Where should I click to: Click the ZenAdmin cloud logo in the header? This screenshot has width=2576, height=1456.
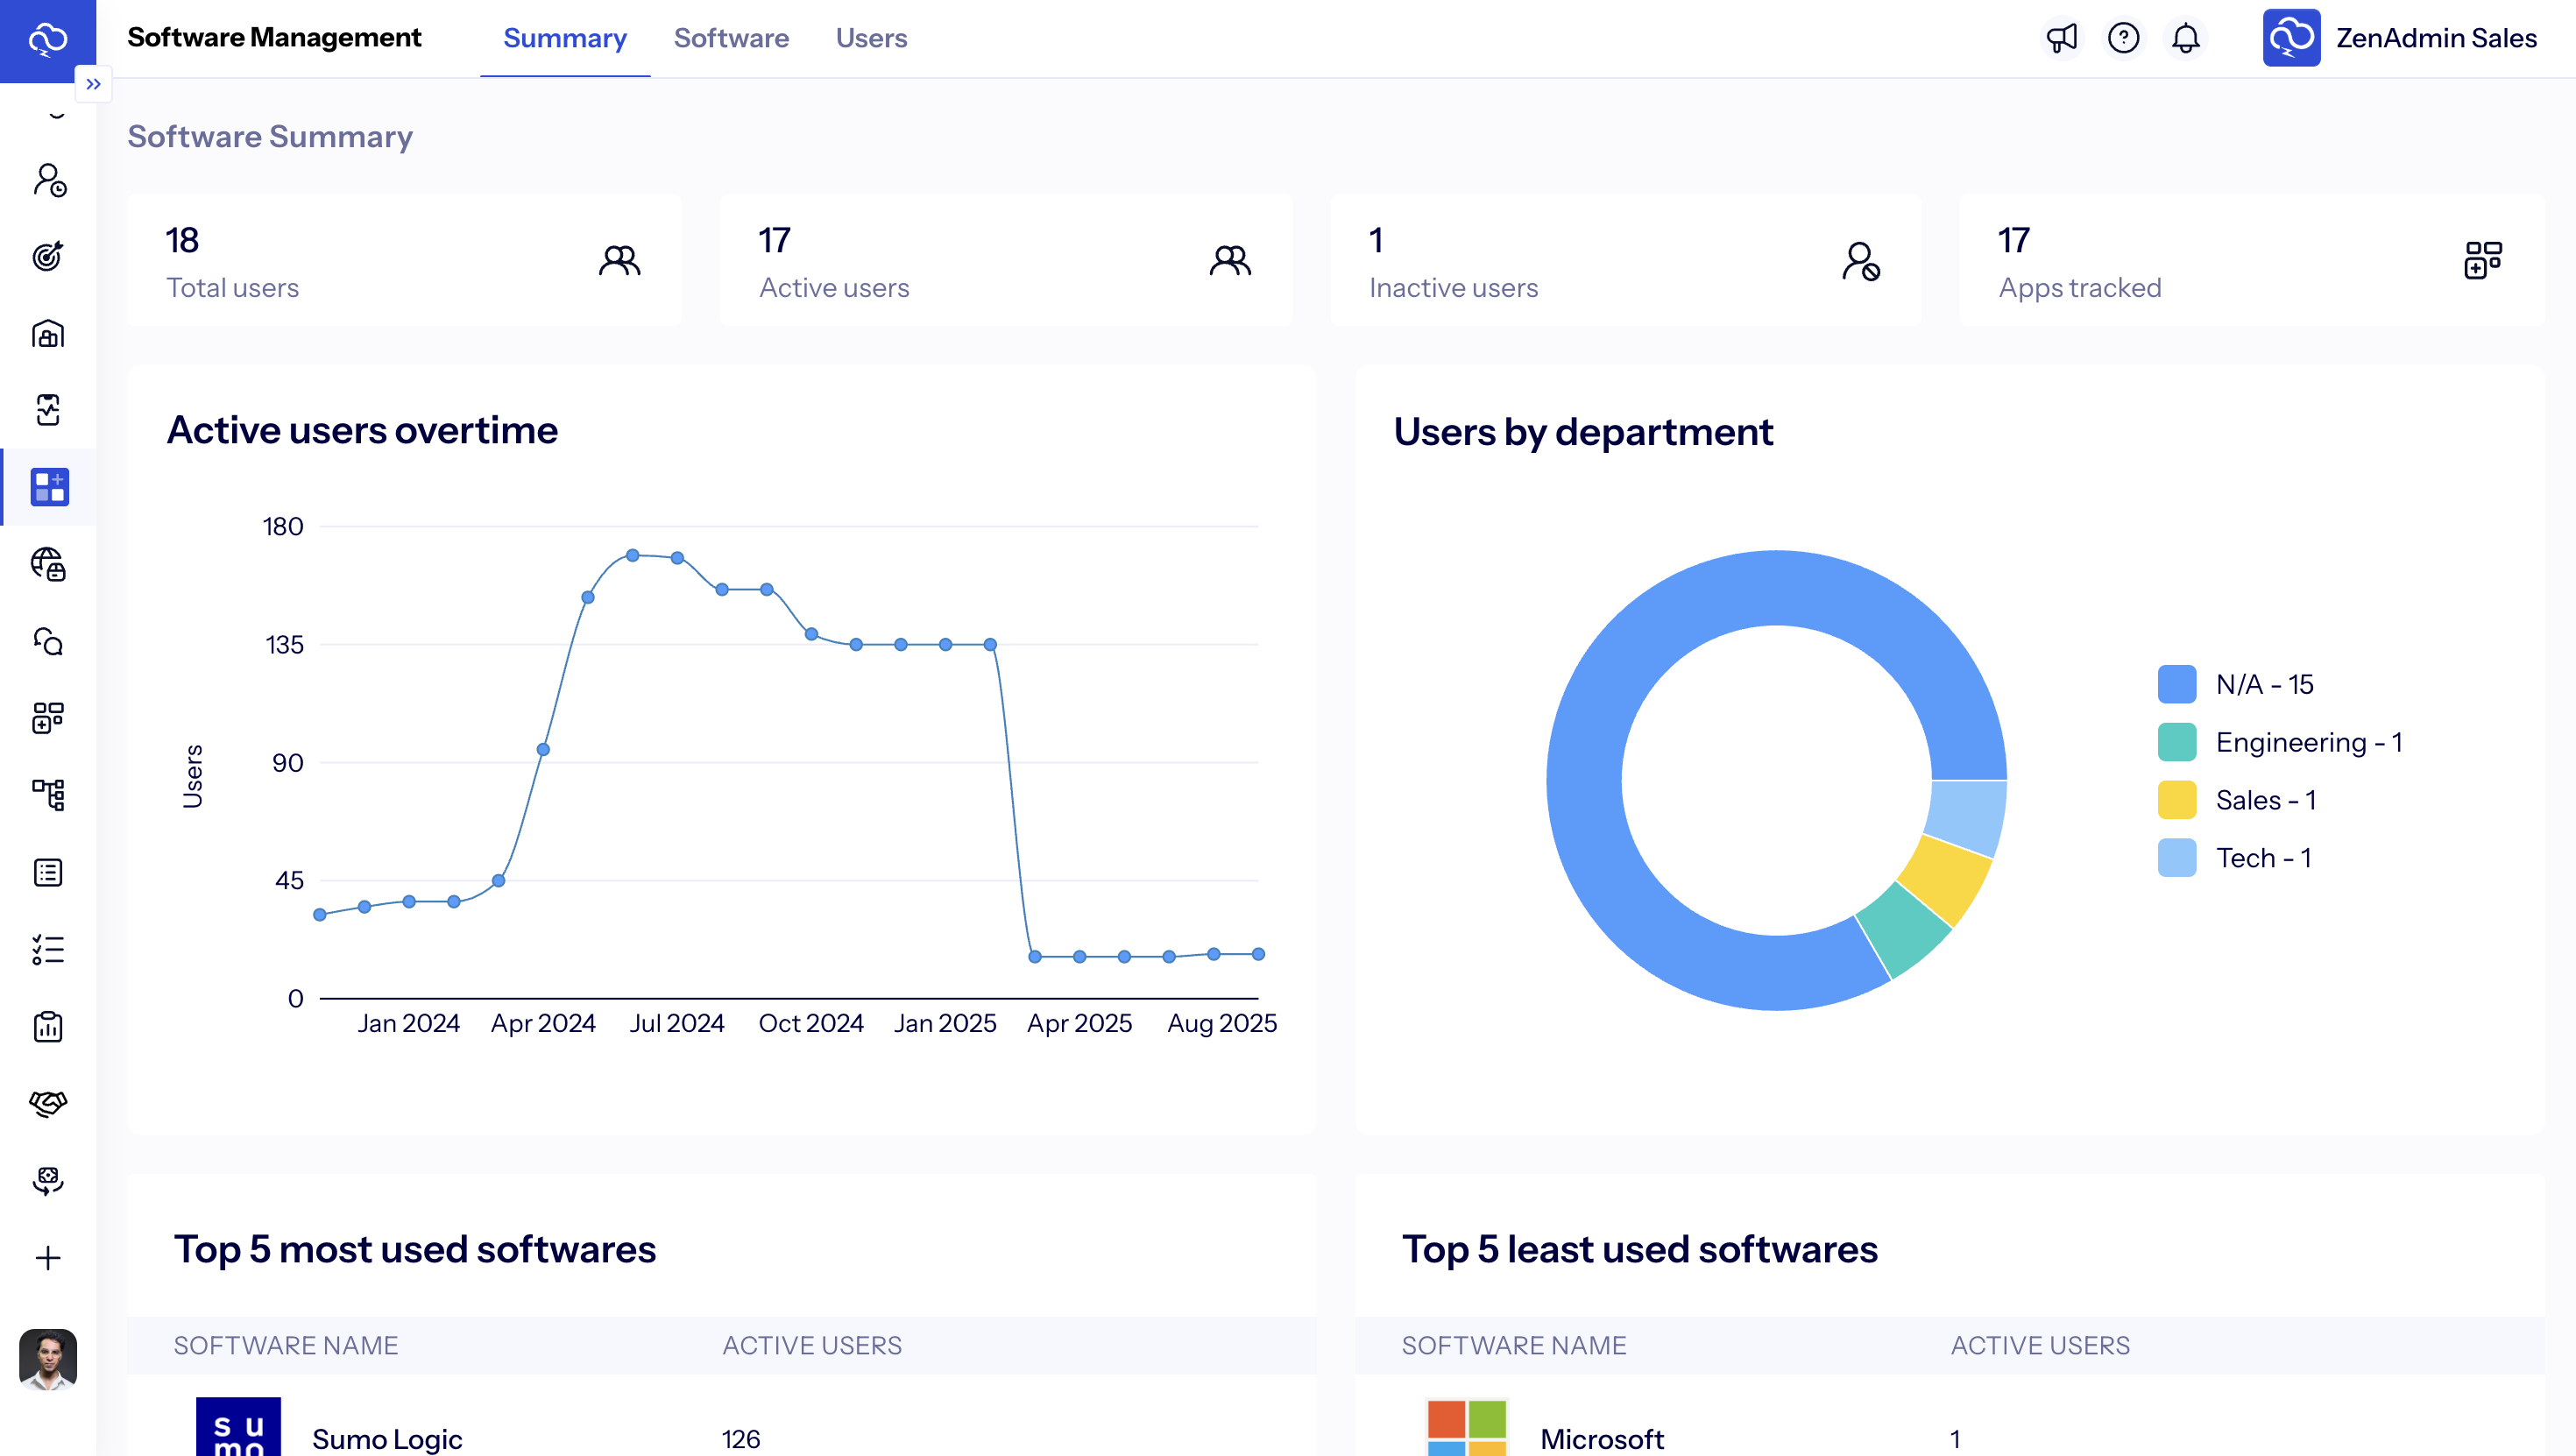click(2292, 38)
